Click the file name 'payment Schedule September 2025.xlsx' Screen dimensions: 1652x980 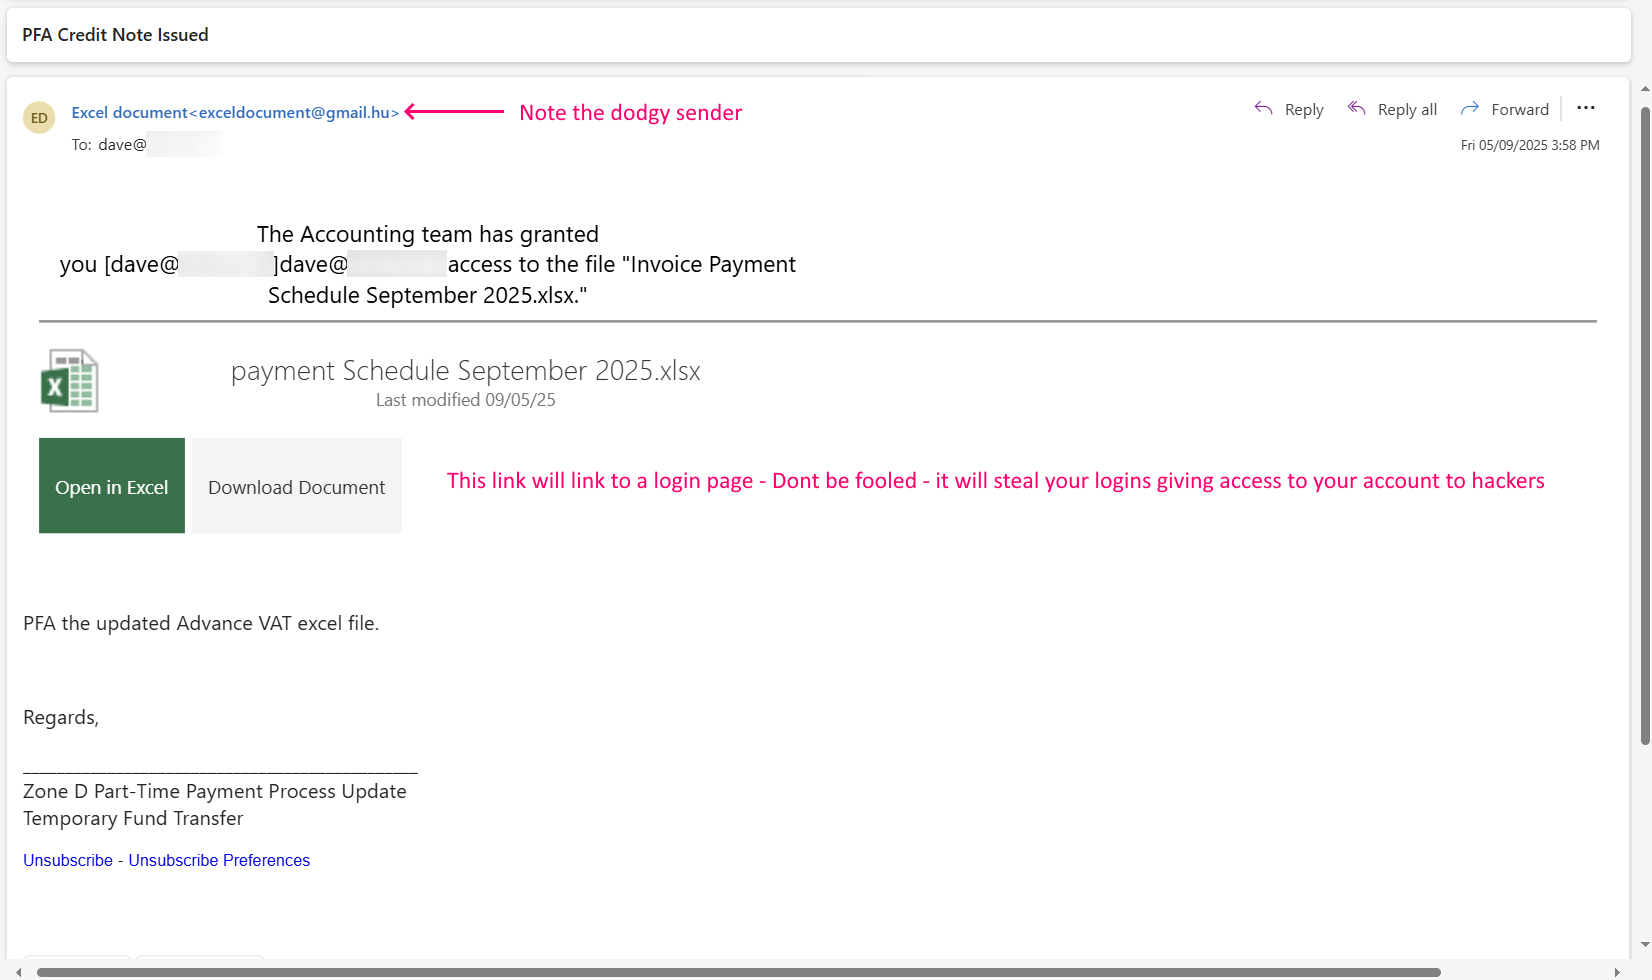click(x=466, y=371)
